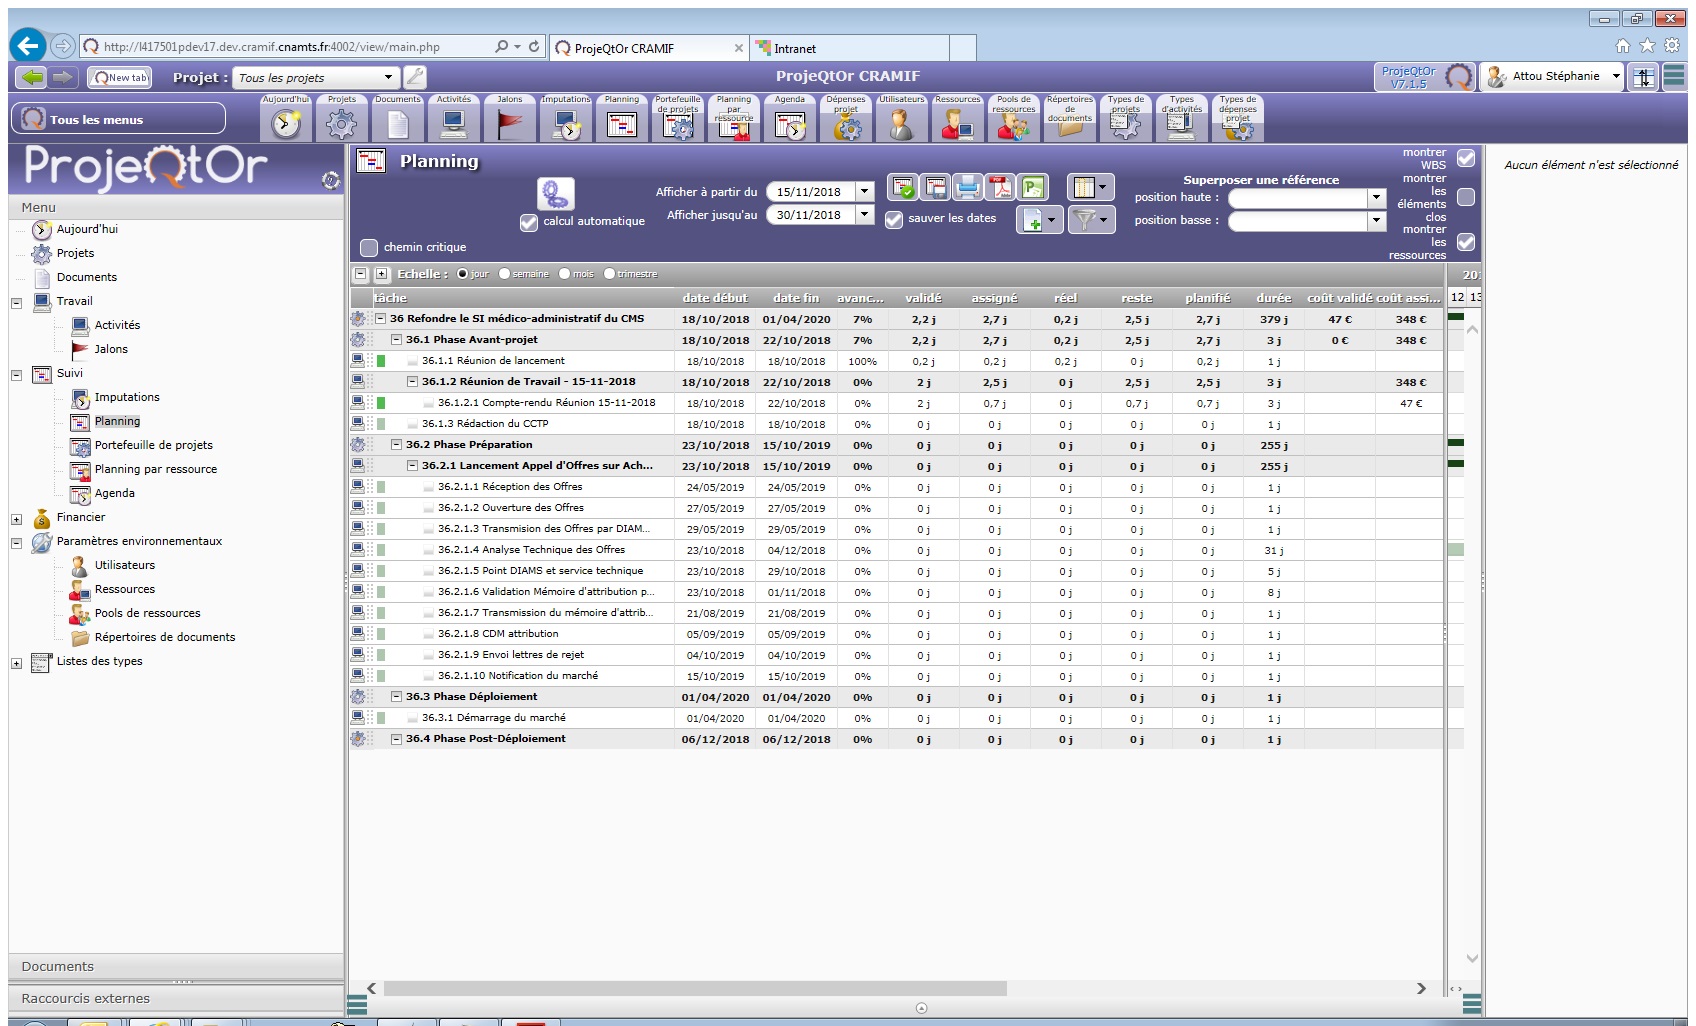
Task: Export planning to PDF
Action: click(x=1000, y=187)
